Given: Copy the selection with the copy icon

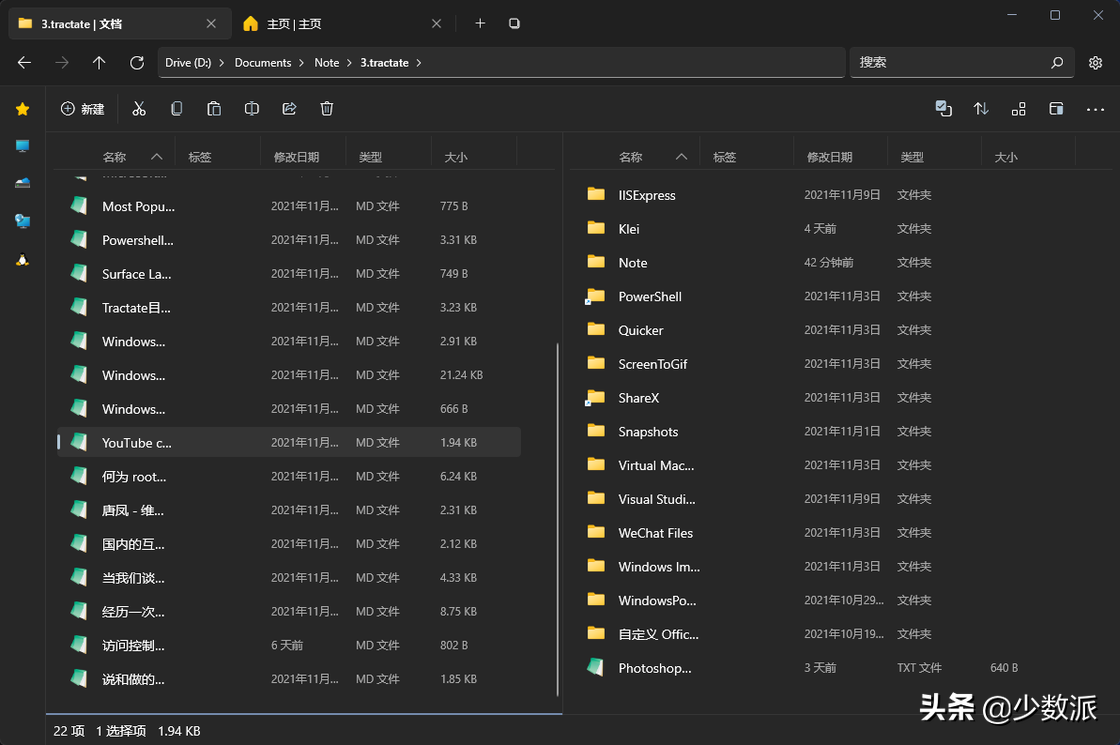Looking at the screenshot, I should [176, 108].
